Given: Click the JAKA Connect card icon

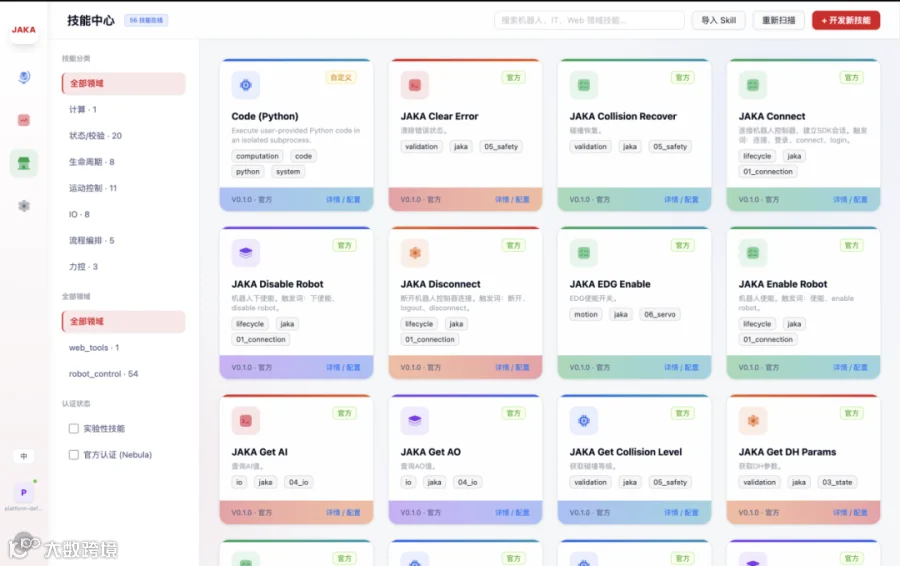Looking at the screenshot, I should click(752, 85).
